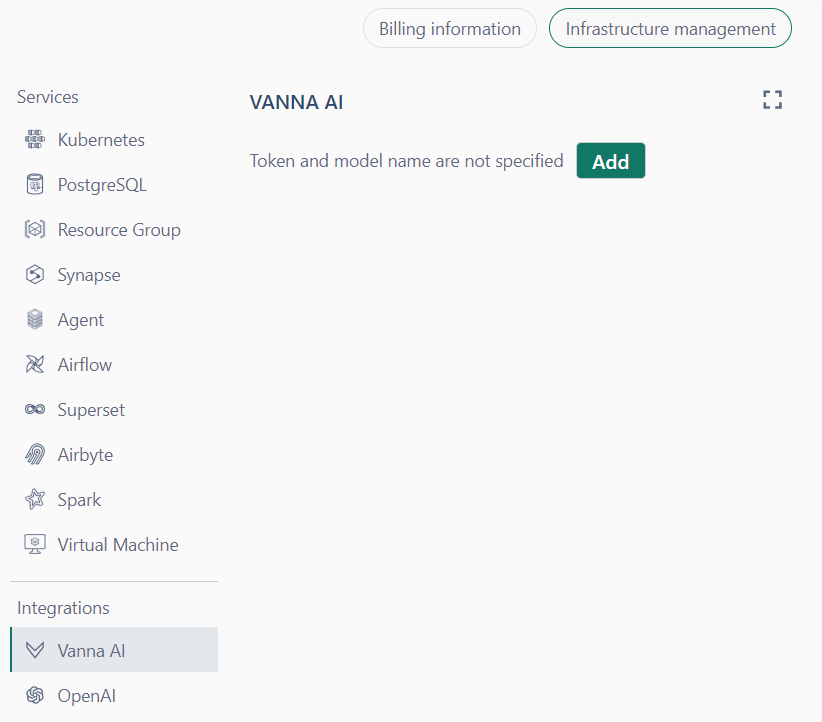Click the Integrations section heading
822x722 pixels.
(x=63, y=608)
